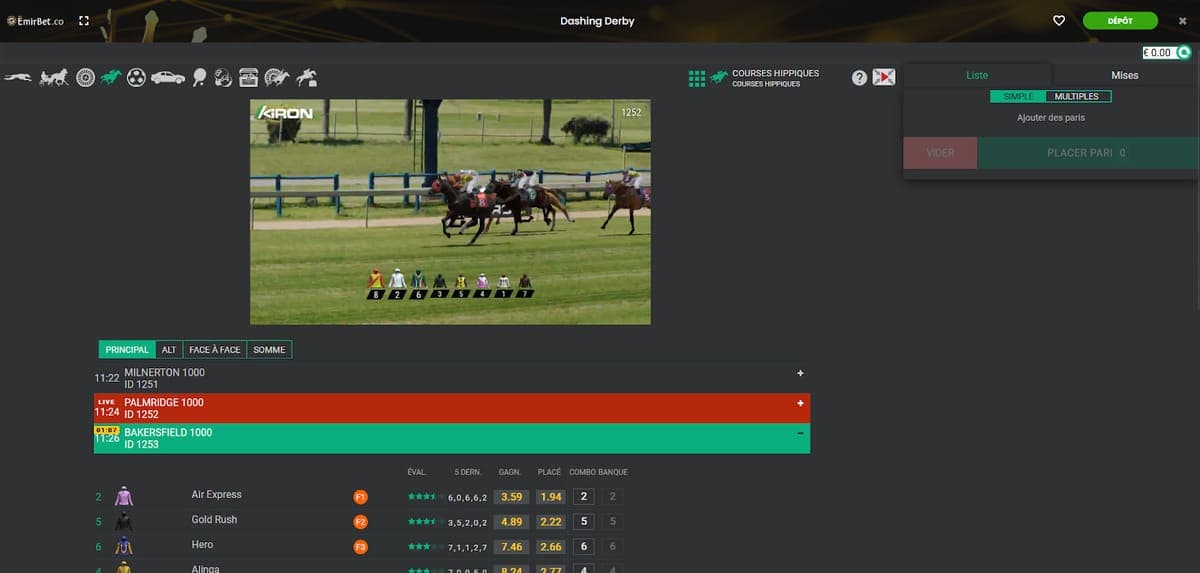Viewport: 1200px width, 573px height.
Task: Switch bet type to MULTIPLES
Action: click(x=1077, y=97)
